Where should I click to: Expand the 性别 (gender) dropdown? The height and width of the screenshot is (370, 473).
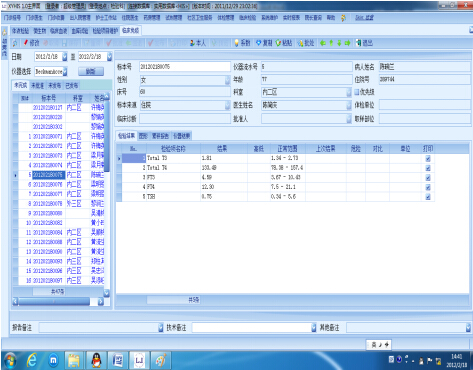(227, 80)
